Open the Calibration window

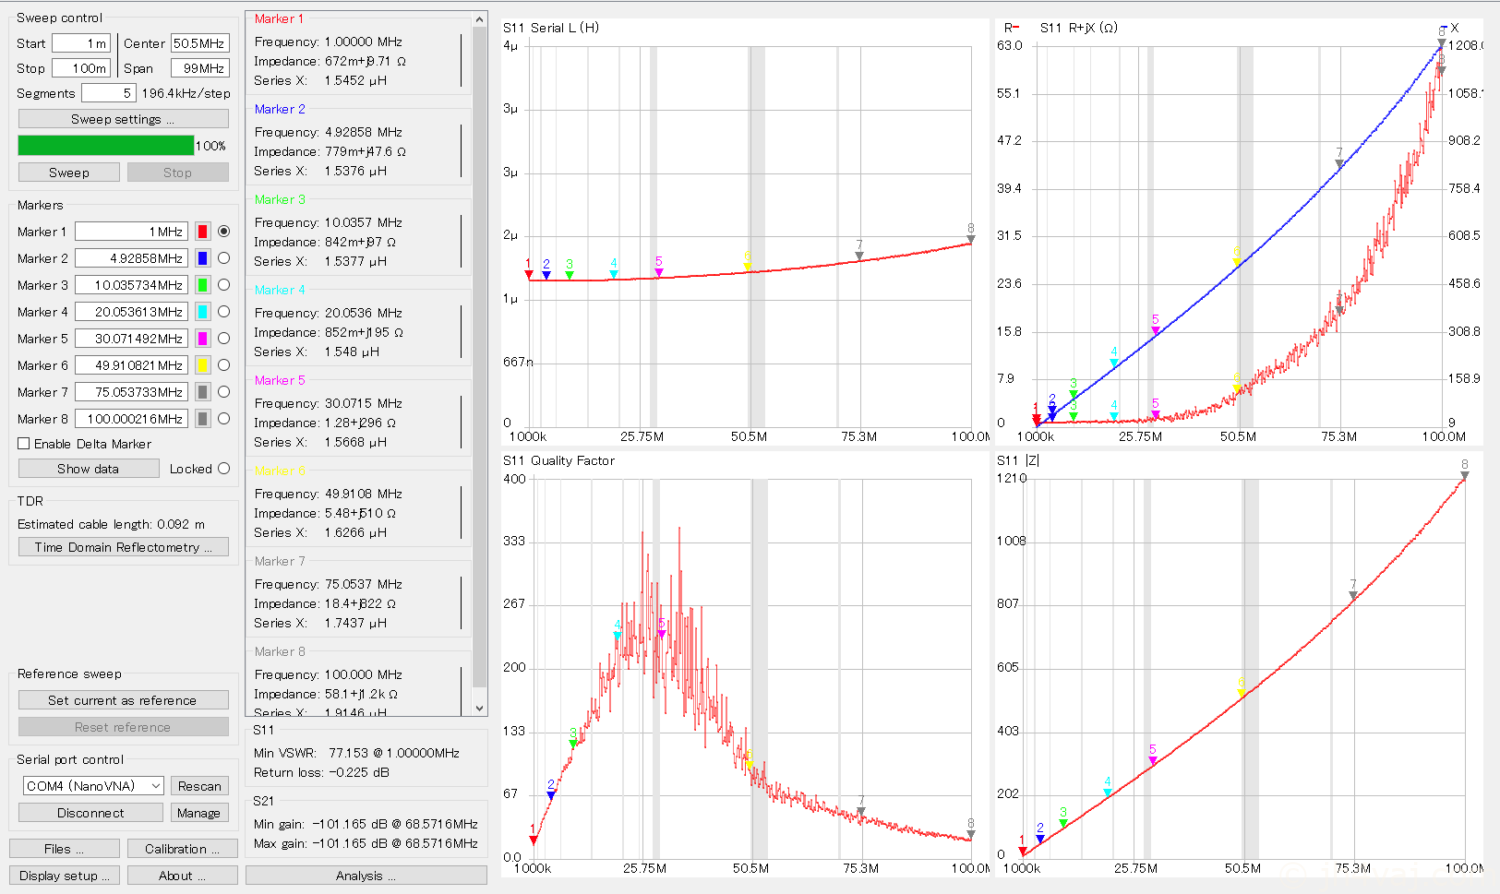(x=179, y=849)
